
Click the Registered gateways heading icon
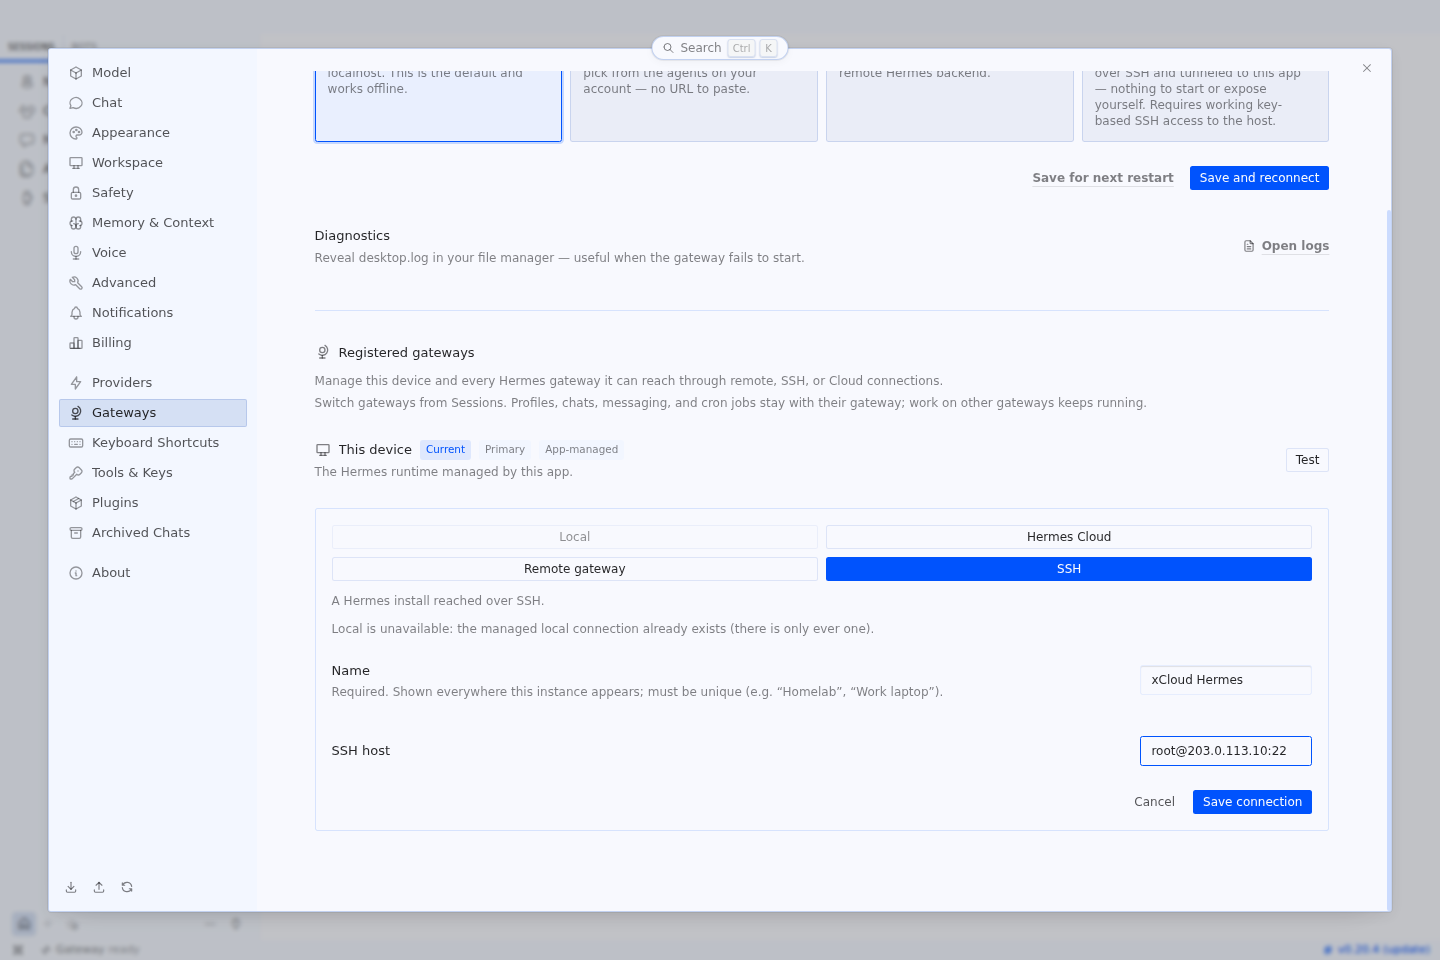[323, 352]
